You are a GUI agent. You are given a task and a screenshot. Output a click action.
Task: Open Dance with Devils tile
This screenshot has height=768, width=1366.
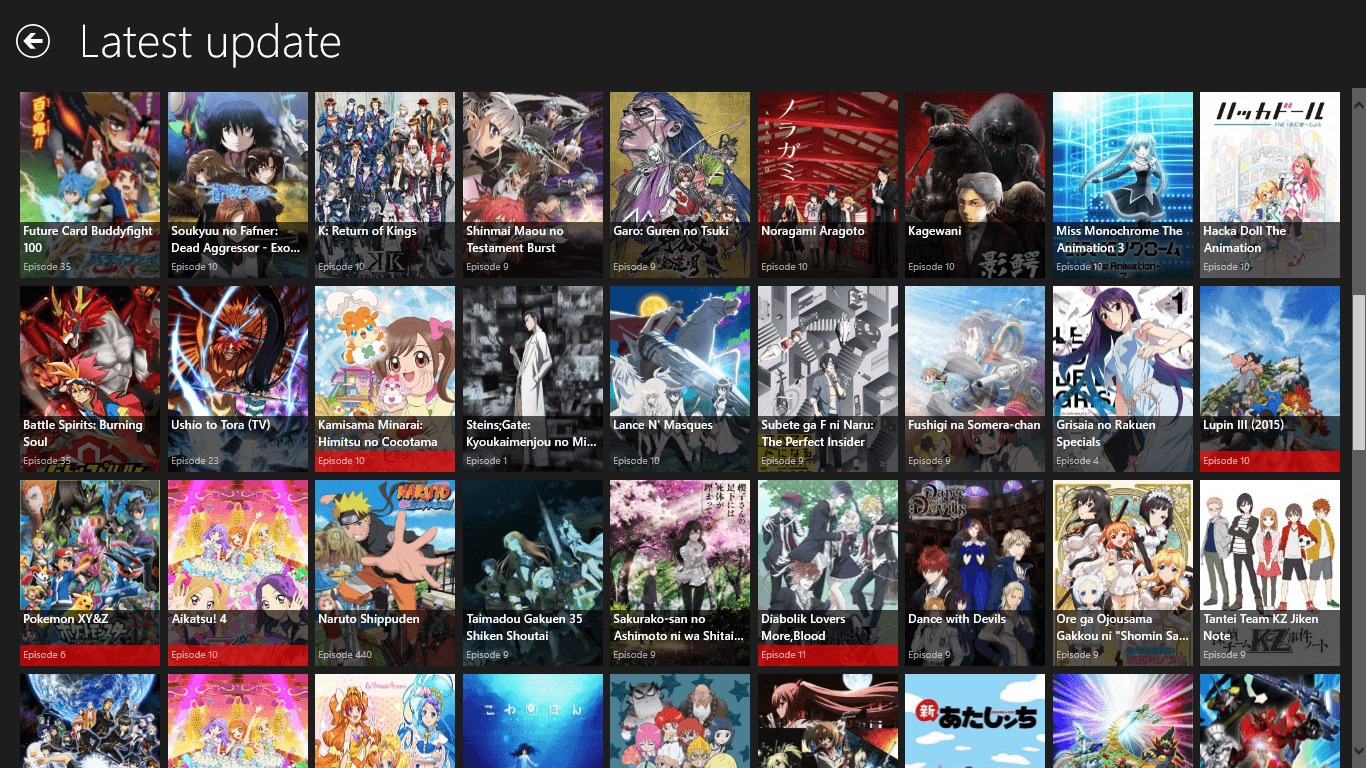(x=975, y=573)
